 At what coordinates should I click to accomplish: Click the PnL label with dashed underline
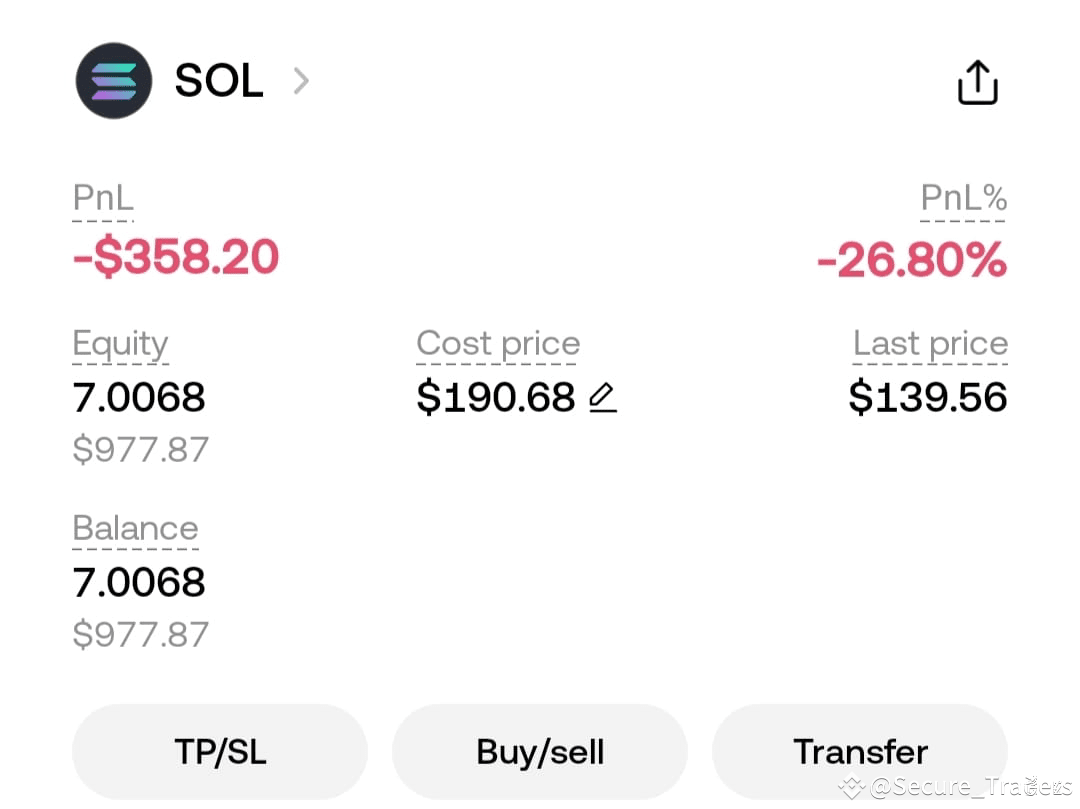pos(102,197)
